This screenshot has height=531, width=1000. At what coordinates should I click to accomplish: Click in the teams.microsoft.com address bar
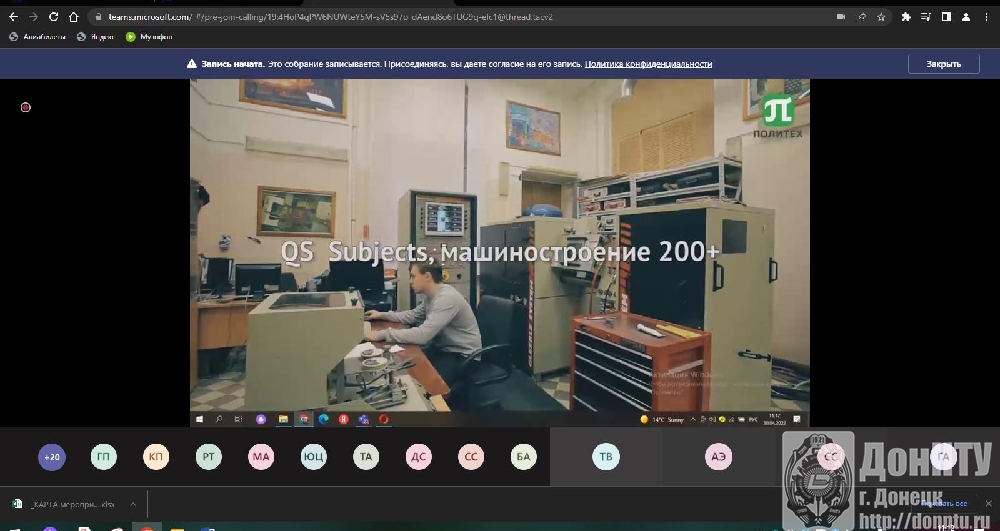(400, 17)
